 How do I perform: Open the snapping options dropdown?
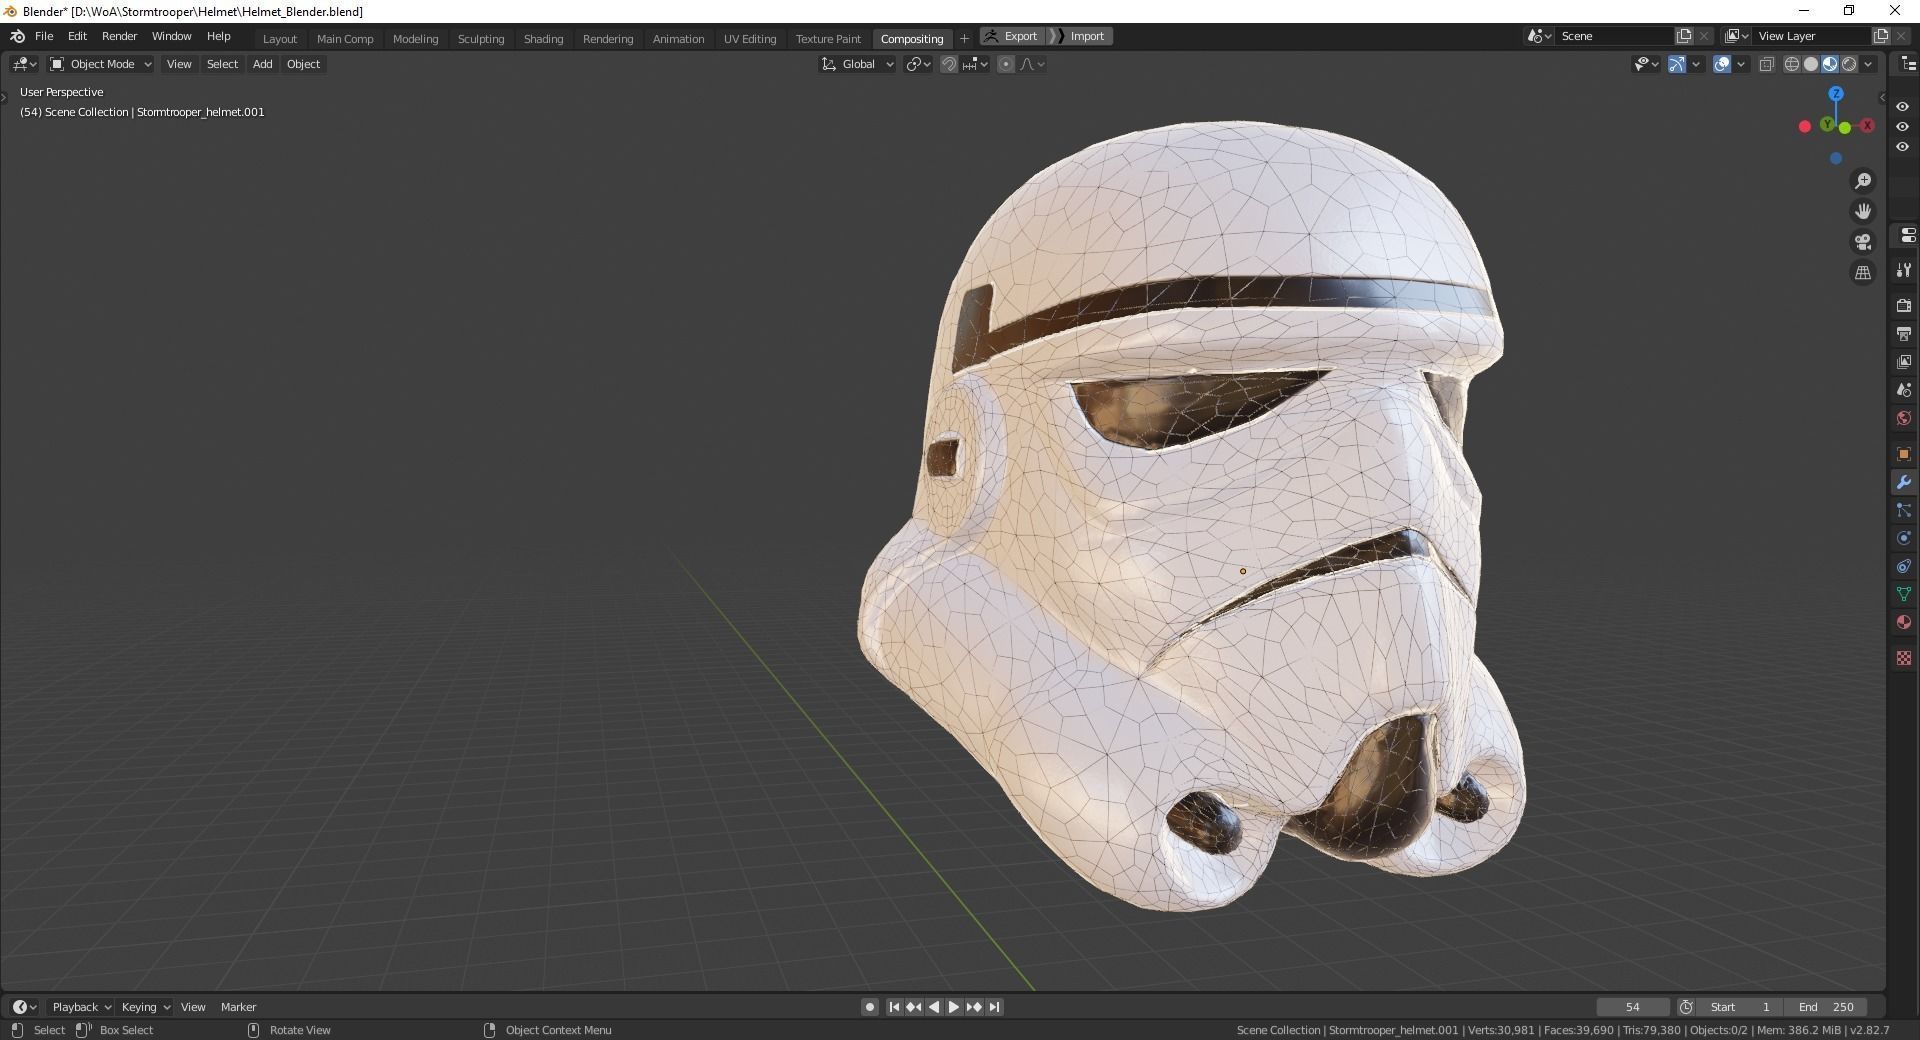pyautogui.click(x=975, y=64)
